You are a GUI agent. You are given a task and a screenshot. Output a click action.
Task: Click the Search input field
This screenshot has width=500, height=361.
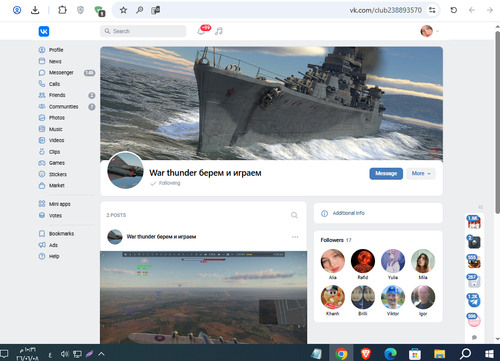click(x=143, y=31)
